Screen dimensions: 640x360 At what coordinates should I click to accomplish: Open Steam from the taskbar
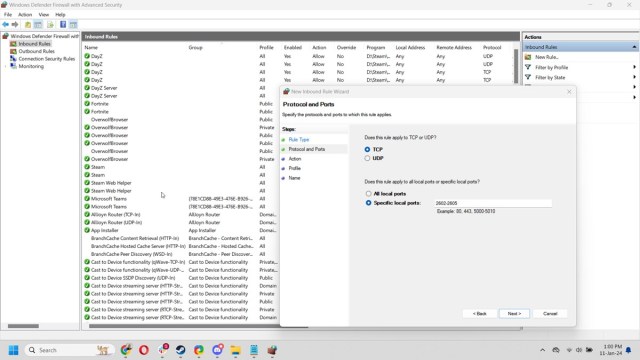tap(180, 350)
